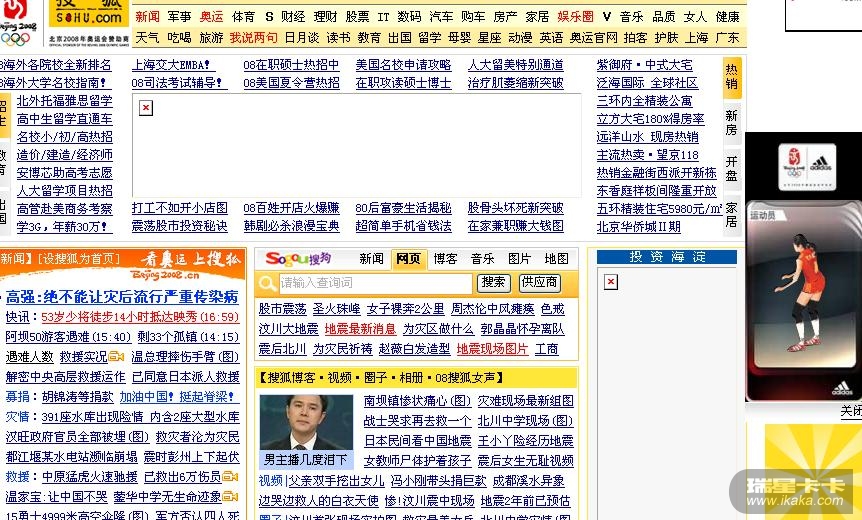Open 391座水库出现险情 link

92,417
